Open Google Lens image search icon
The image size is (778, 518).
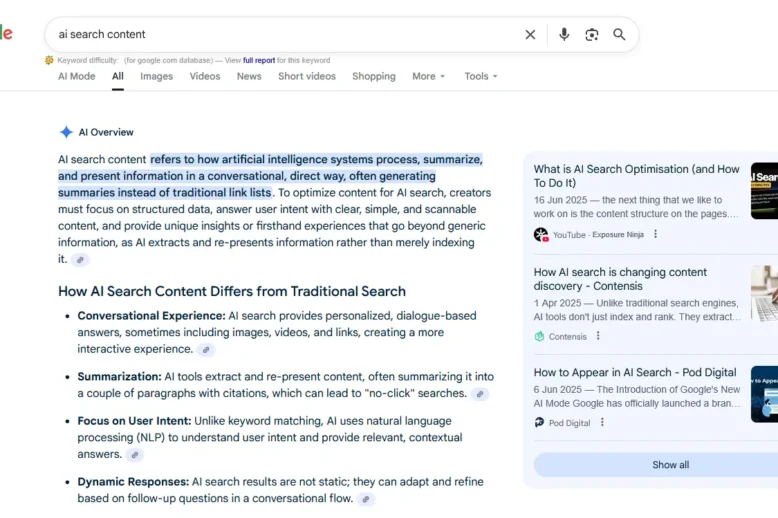point(592,34)
